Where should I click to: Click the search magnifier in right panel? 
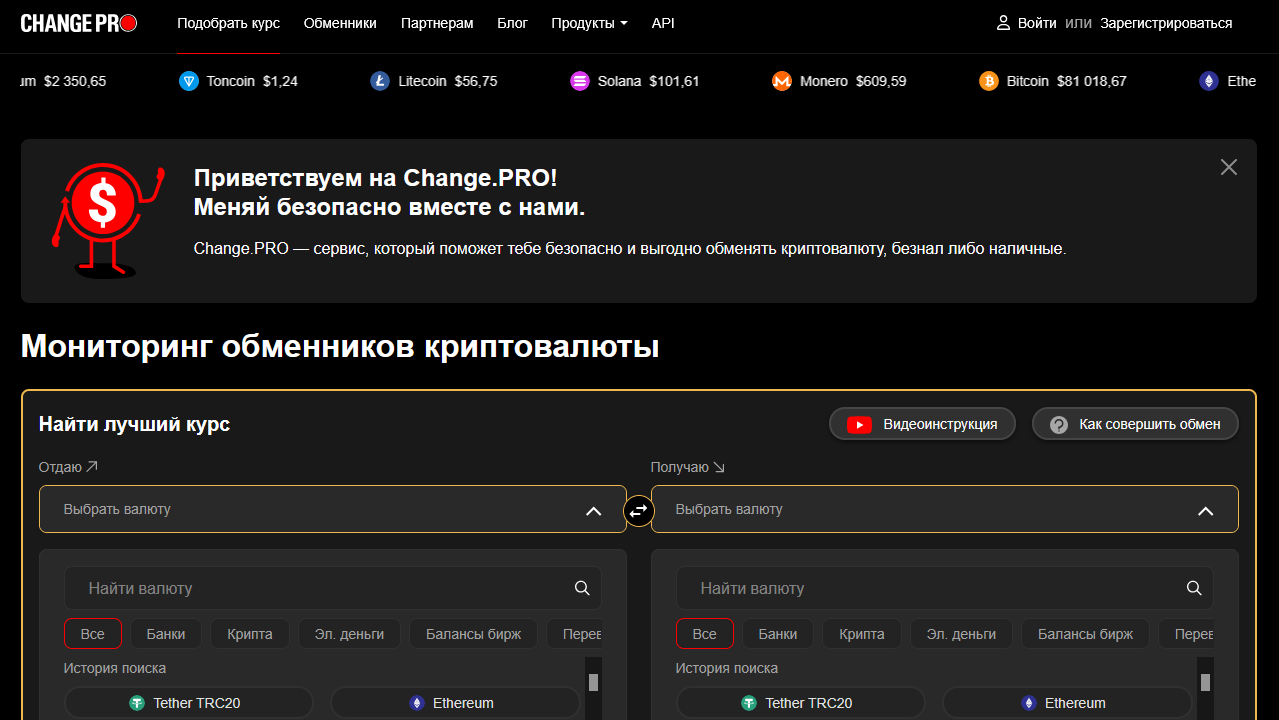1194,588
